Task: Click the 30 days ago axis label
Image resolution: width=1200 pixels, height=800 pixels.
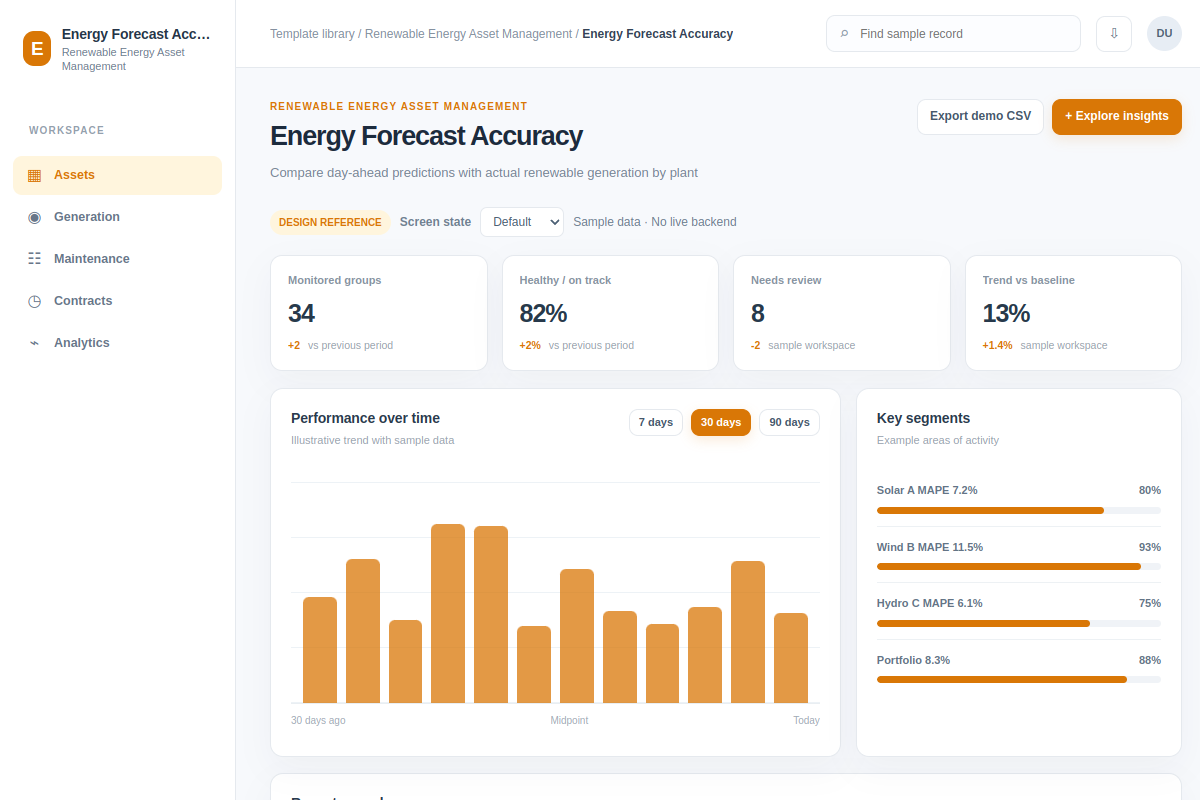Action: click(318, 720)
